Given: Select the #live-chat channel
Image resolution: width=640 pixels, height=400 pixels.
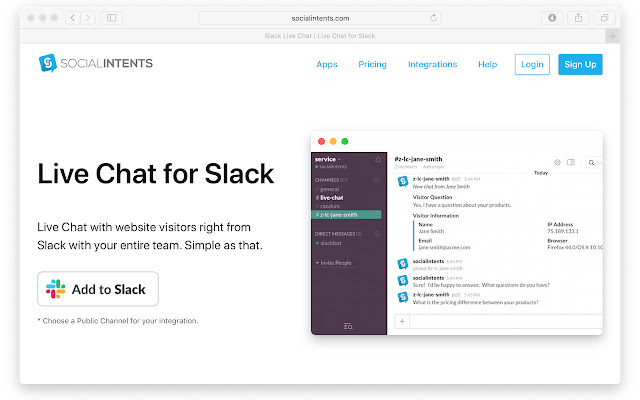Looking at the screenshot, I should tap(331, 198).
